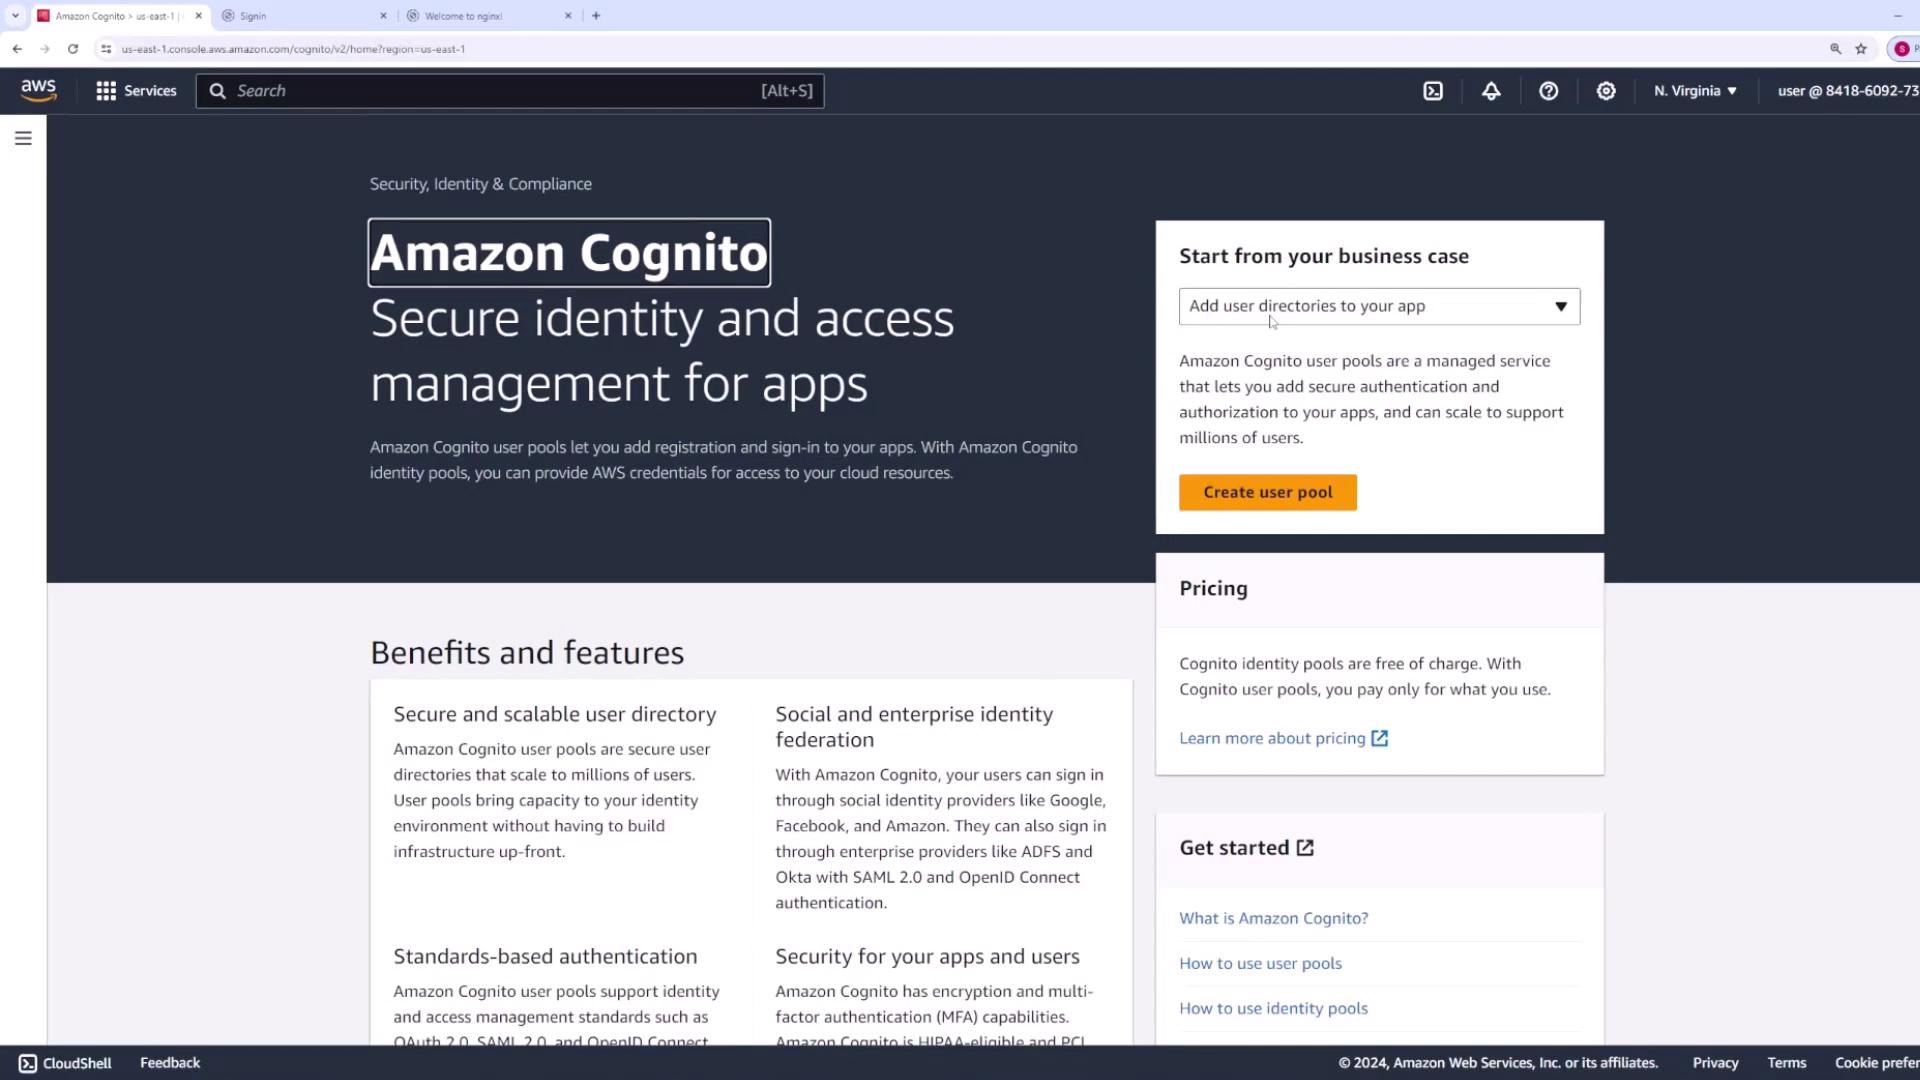Open CloudShell in the footer bar
Viewport: 1920px width, 1080px height.
66,1063
